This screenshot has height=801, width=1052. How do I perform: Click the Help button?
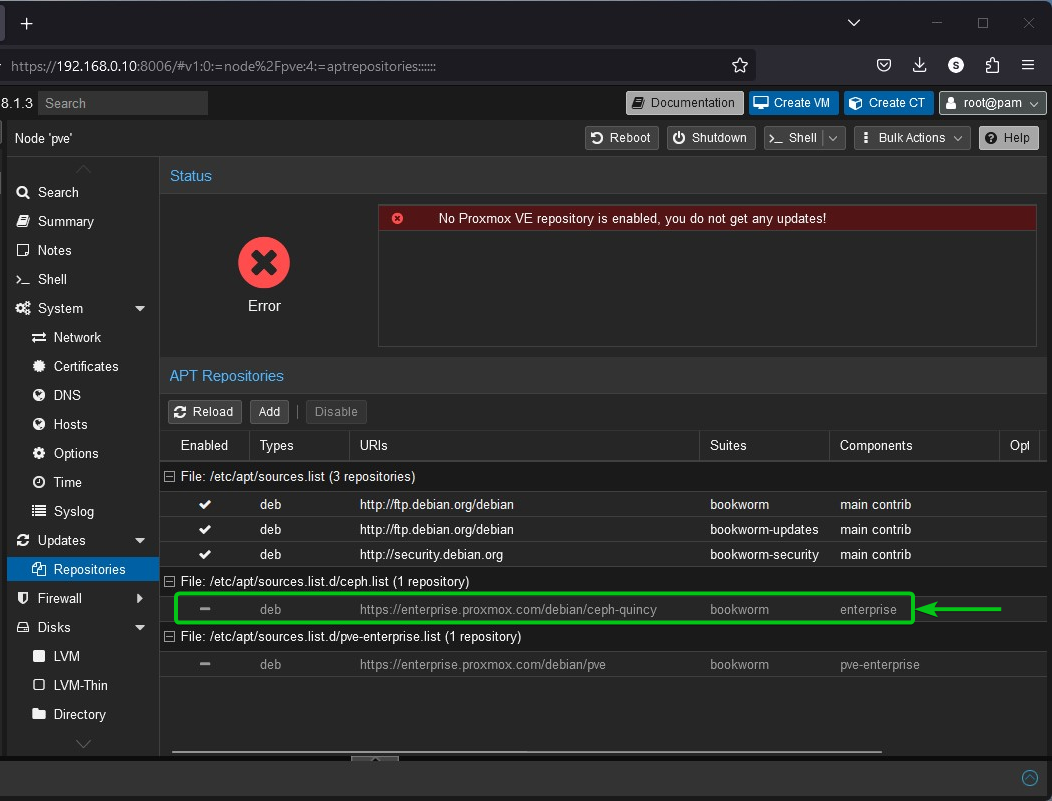pos(1008,138)
